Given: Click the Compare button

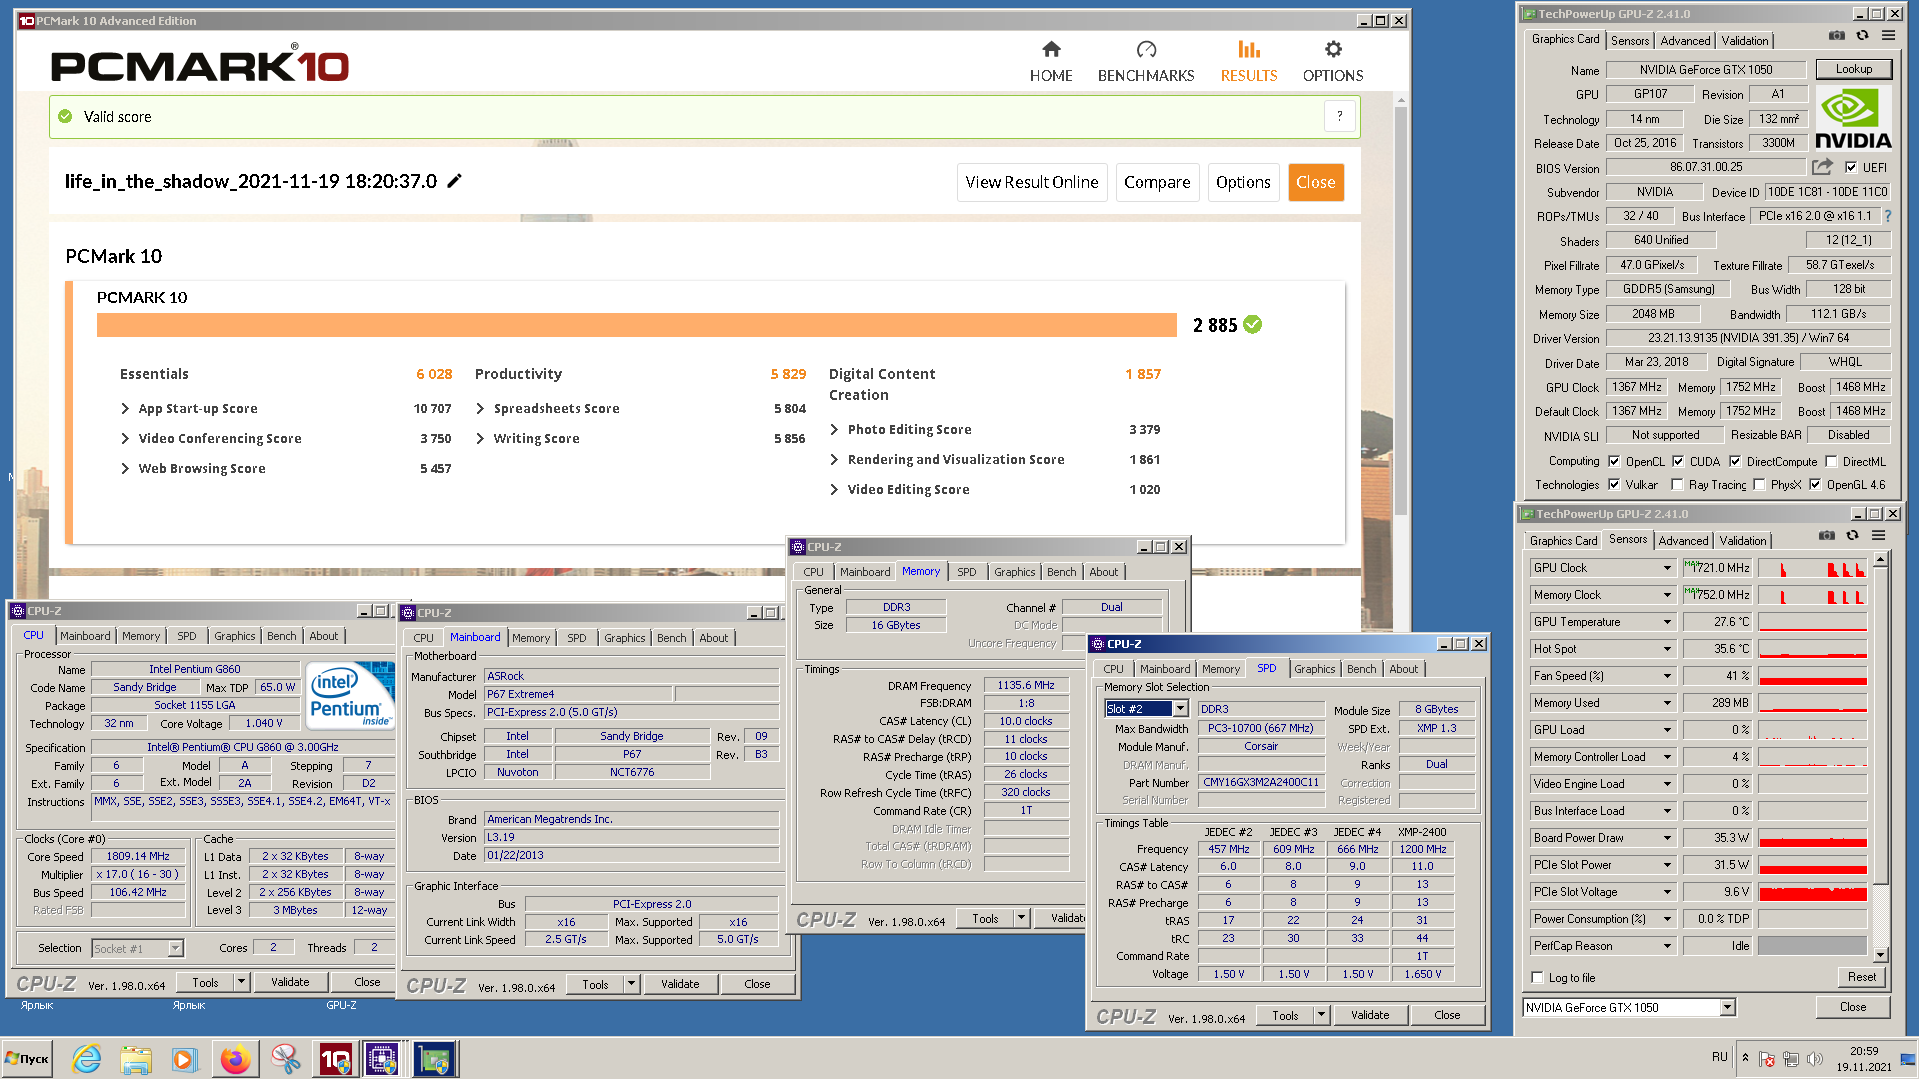Looking at the screenshot, I should pos(1156,182).
